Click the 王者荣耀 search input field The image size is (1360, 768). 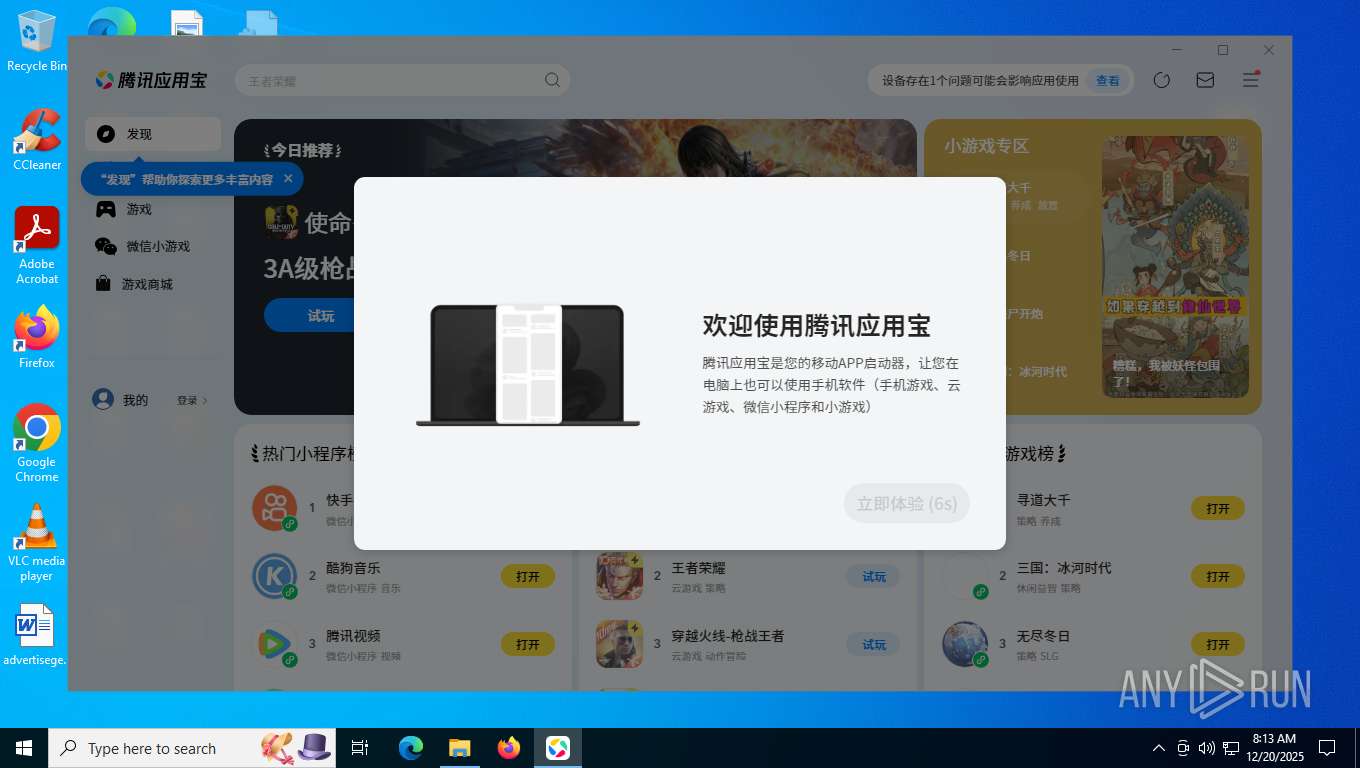(x=402, y=81)
